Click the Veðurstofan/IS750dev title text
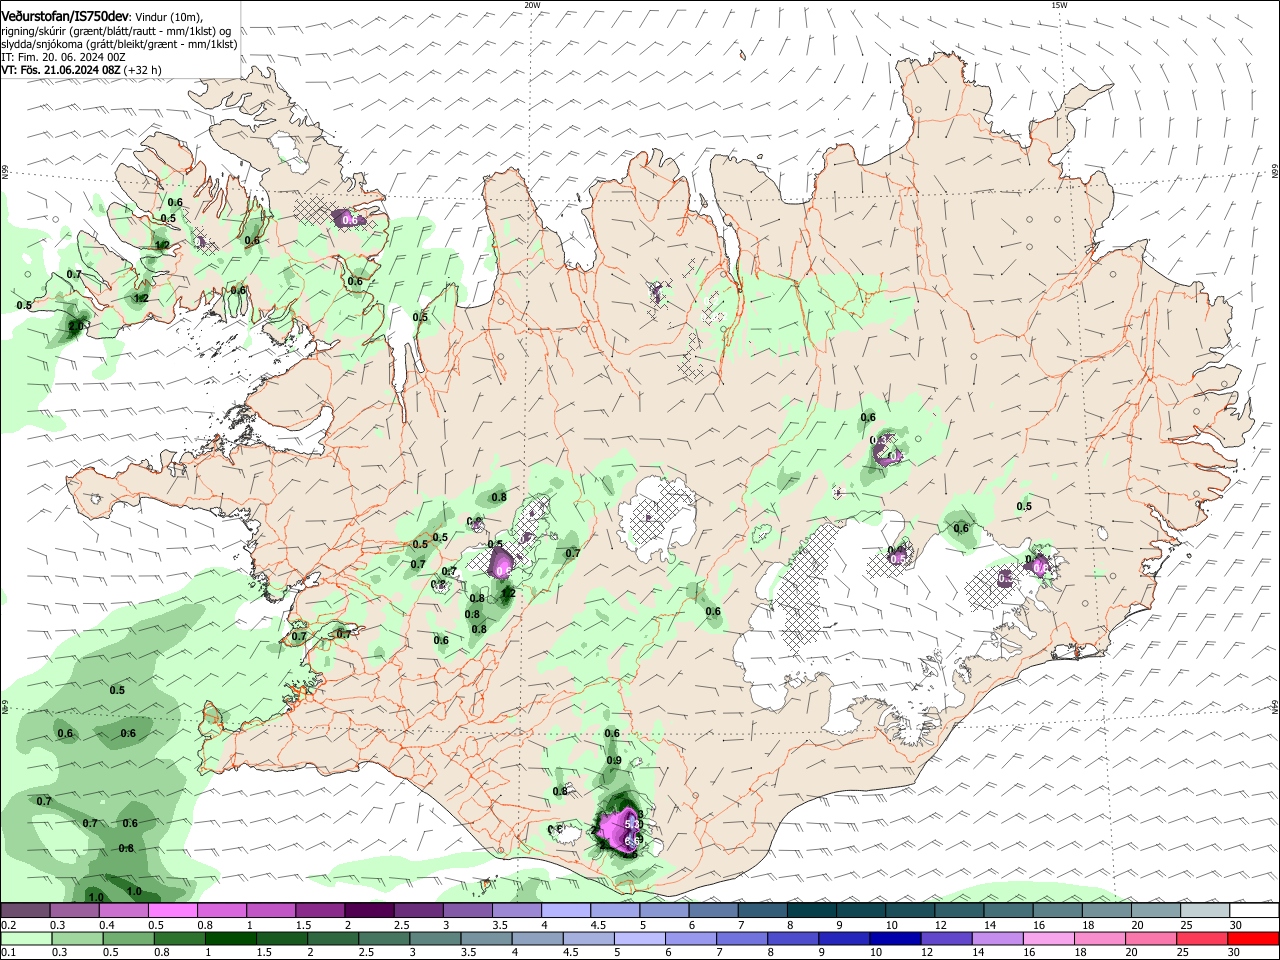1280x960 pixels. pyautogui.click(x=64, y=16)
